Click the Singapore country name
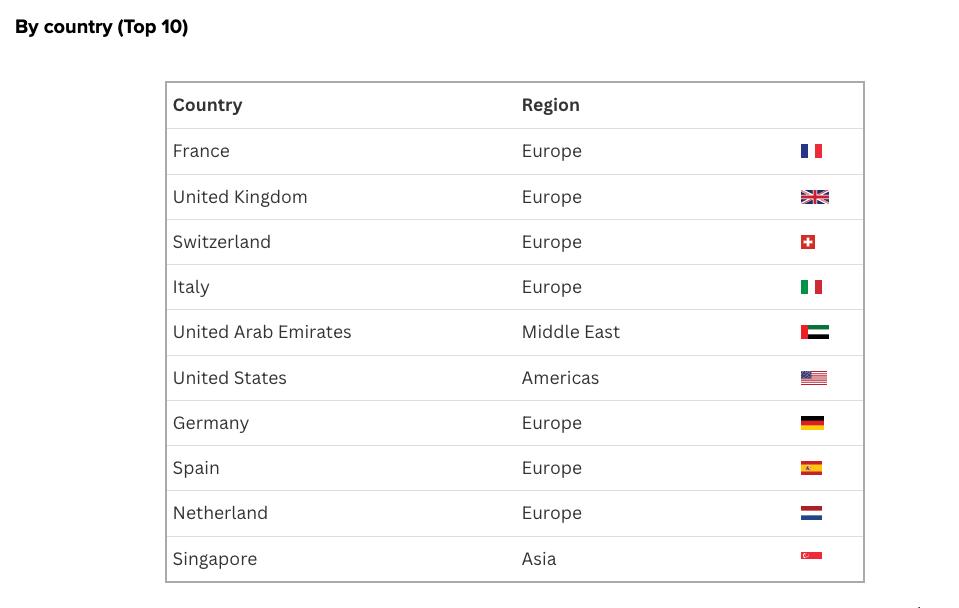 click(214, 559)
